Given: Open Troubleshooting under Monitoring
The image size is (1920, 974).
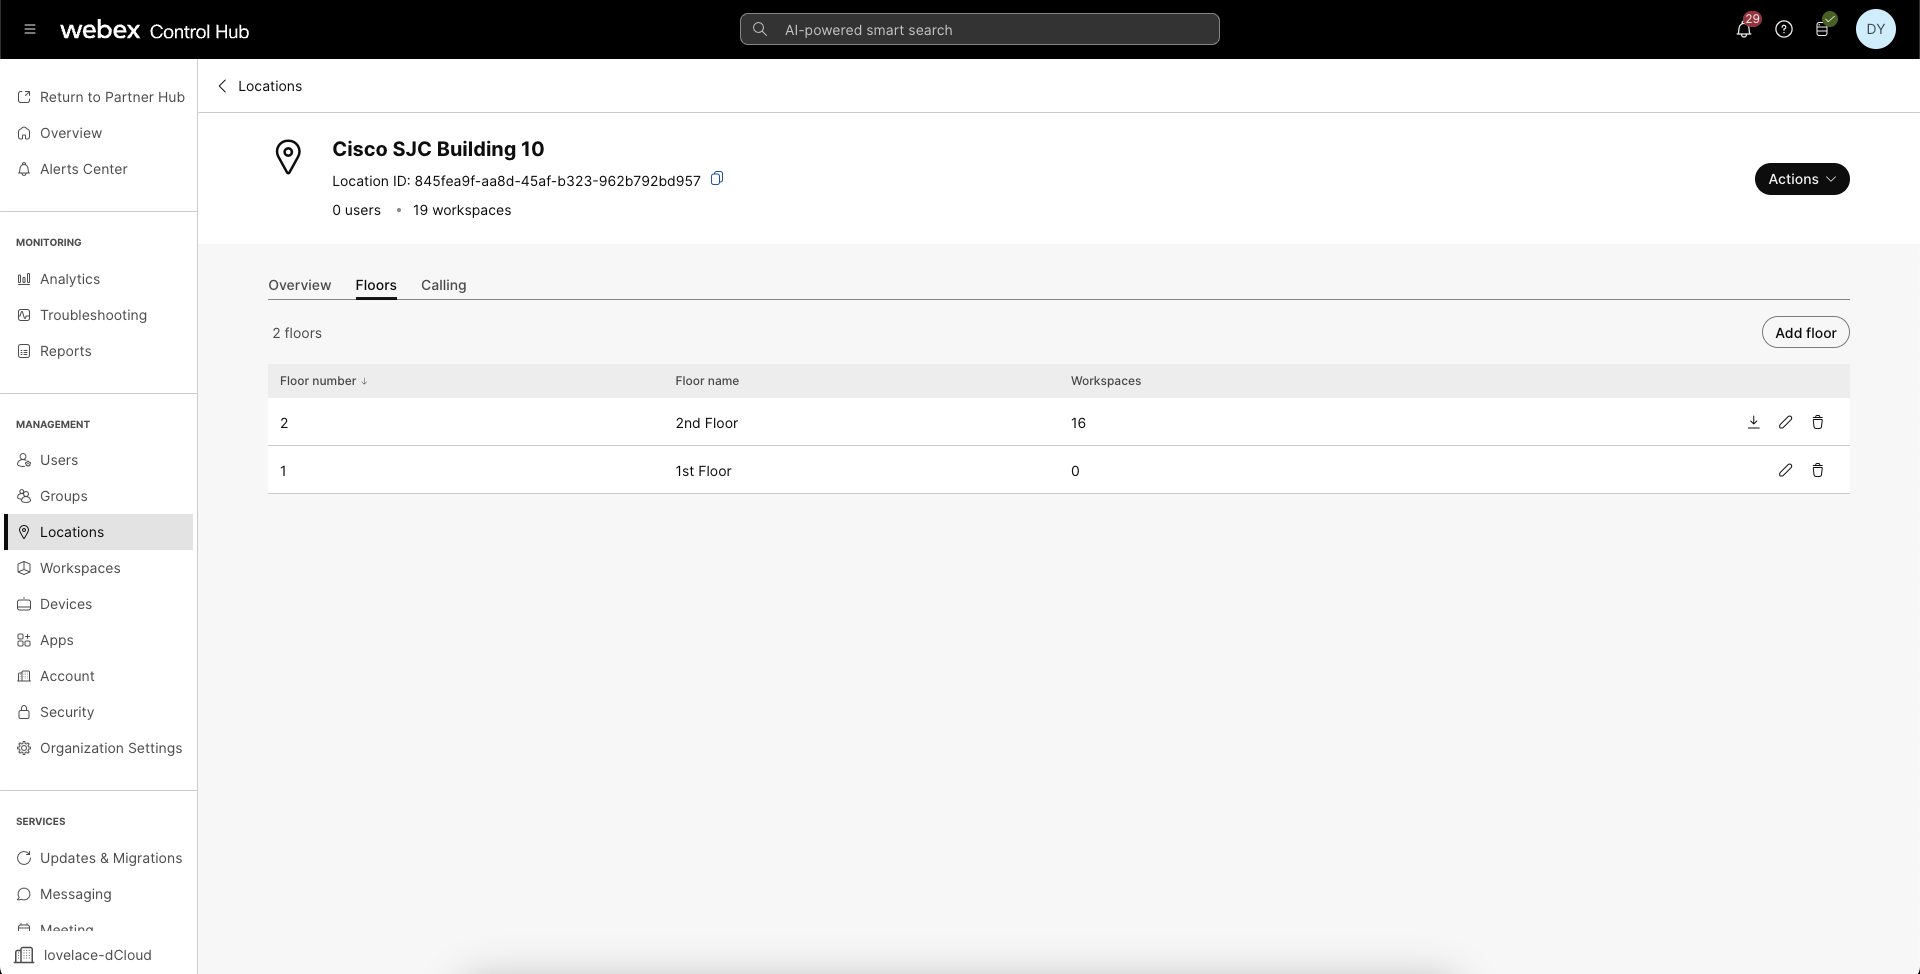Looking at the screenshot, I should click(x=93, y=315).
